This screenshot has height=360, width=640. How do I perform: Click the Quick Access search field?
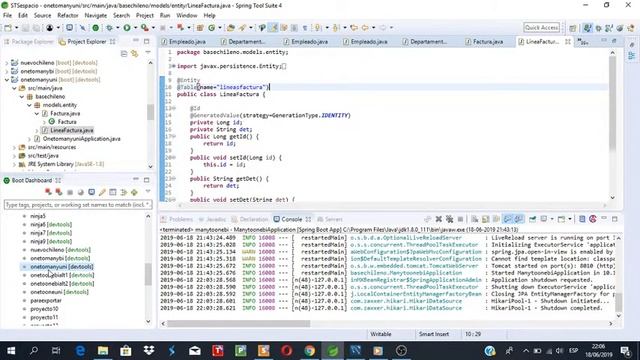pyautogui.click(x=542, y=27)
